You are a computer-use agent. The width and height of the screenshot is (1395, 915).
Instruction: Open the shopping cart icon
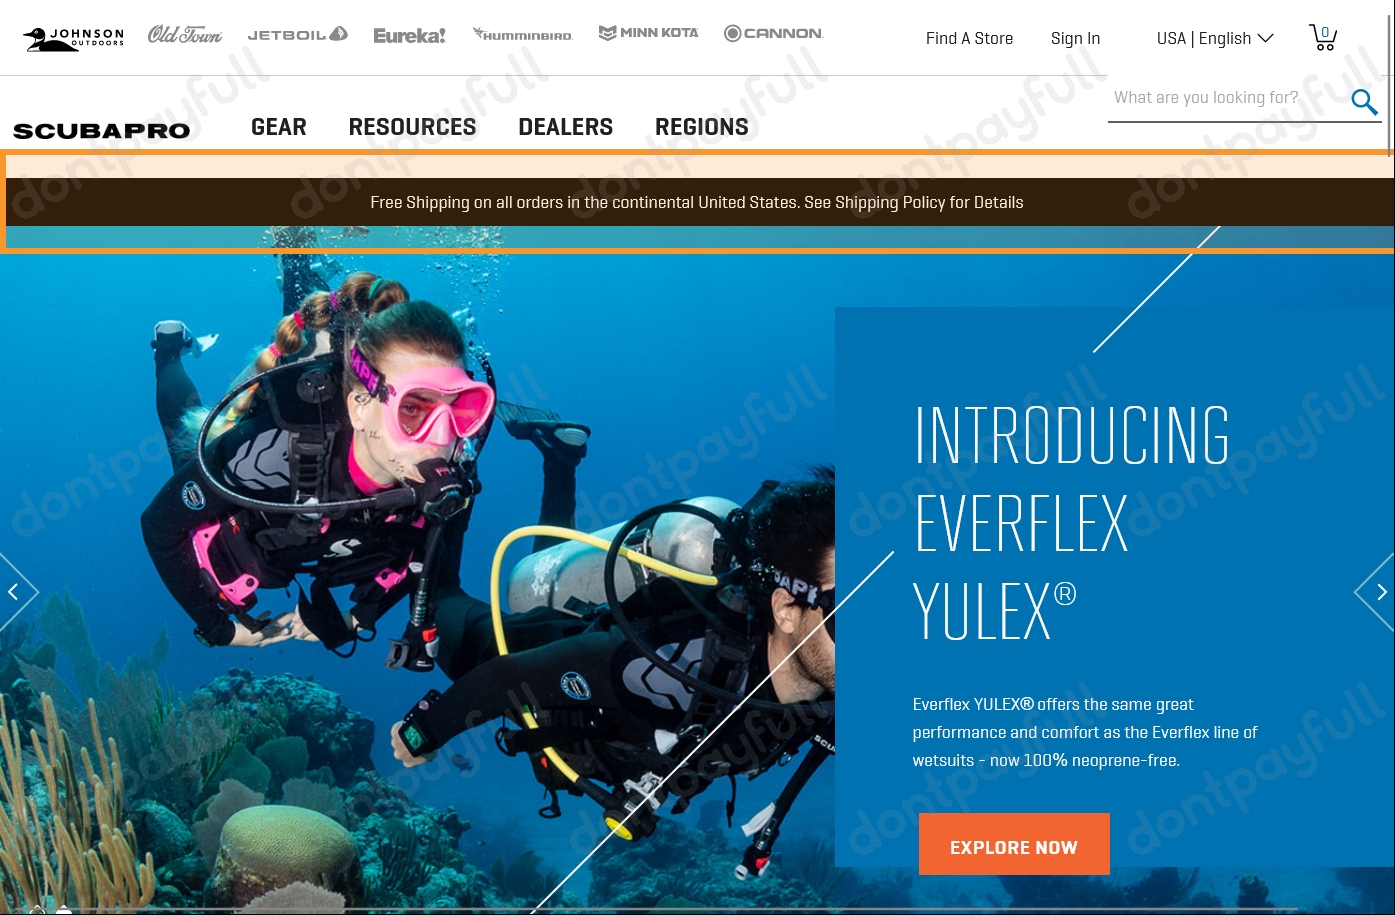point(1322,37)
